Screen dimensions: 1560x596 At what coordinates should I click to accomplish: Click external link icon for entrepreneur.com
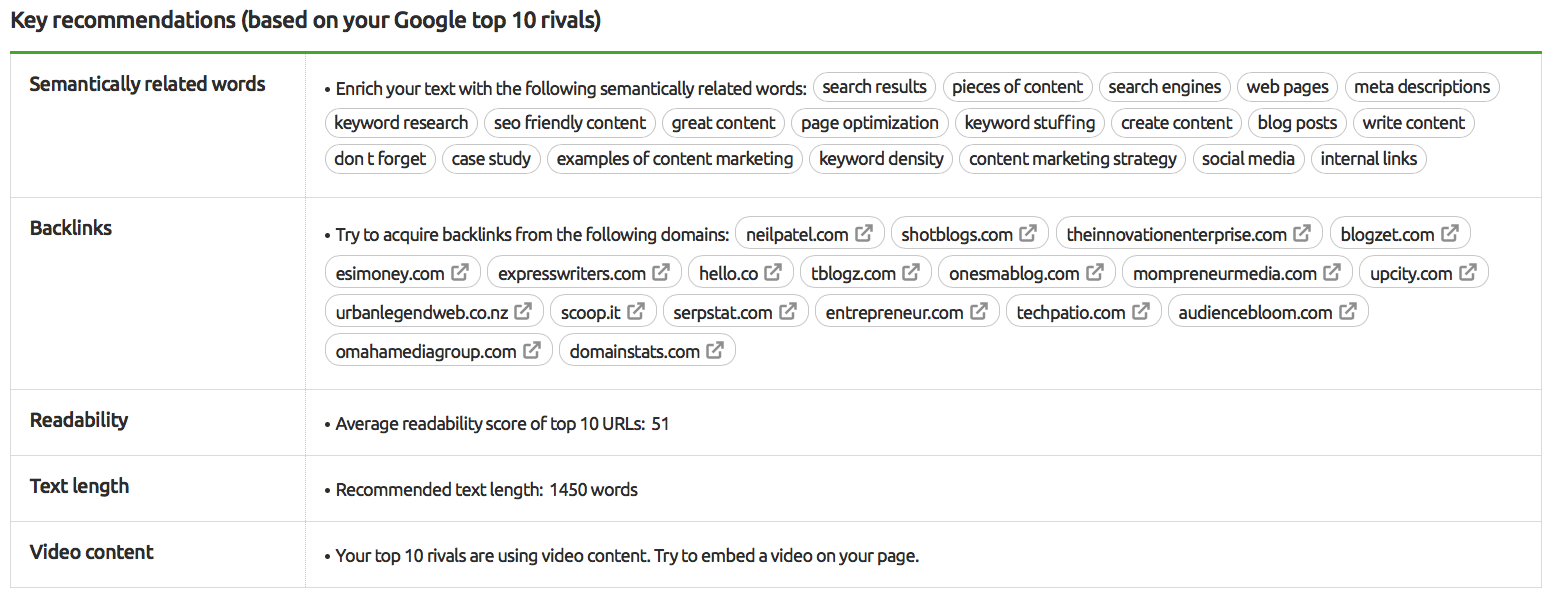979,312
